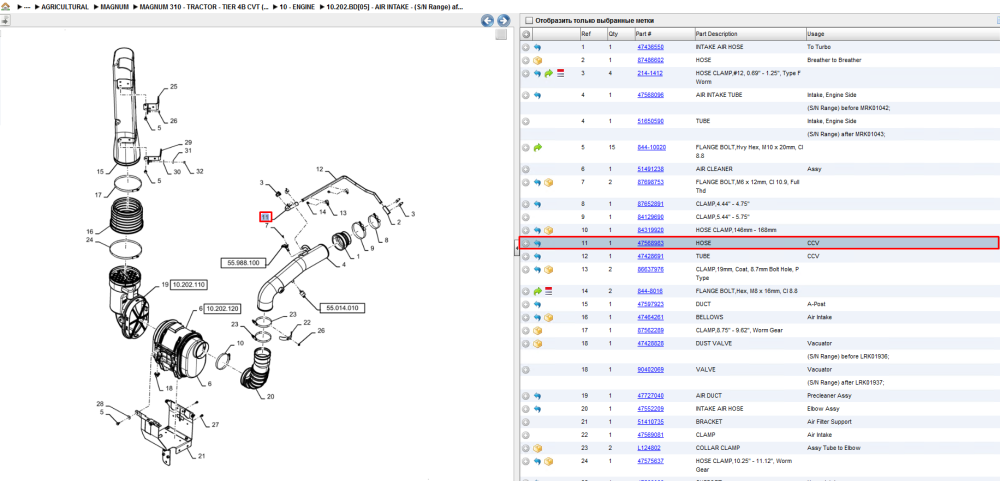
Task: Click the box icon in DUST VALVE row
Action: [537, 344]
